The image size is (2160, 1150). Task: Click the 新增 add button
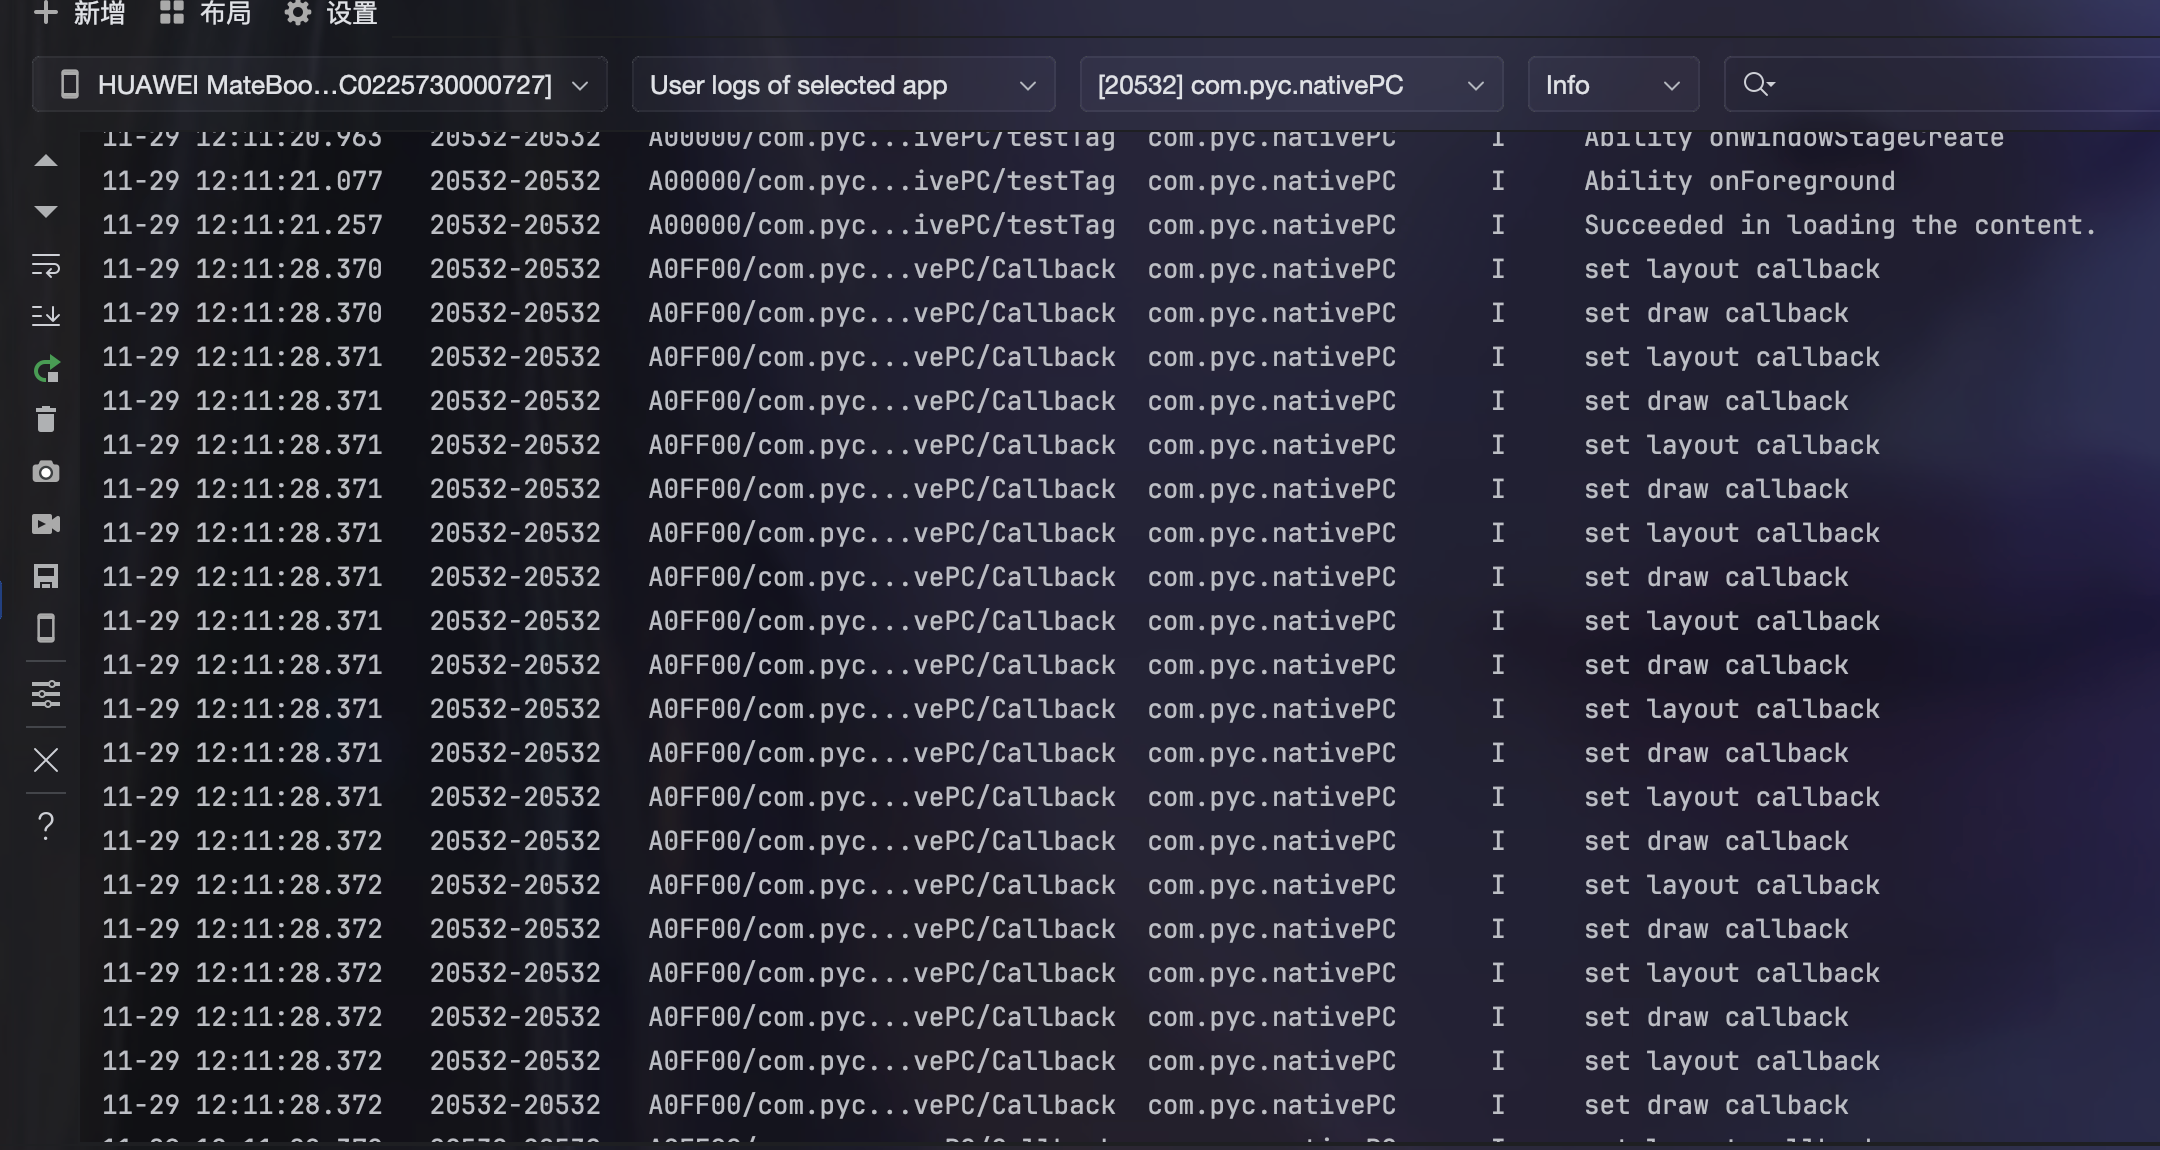(x=80, y=14)
